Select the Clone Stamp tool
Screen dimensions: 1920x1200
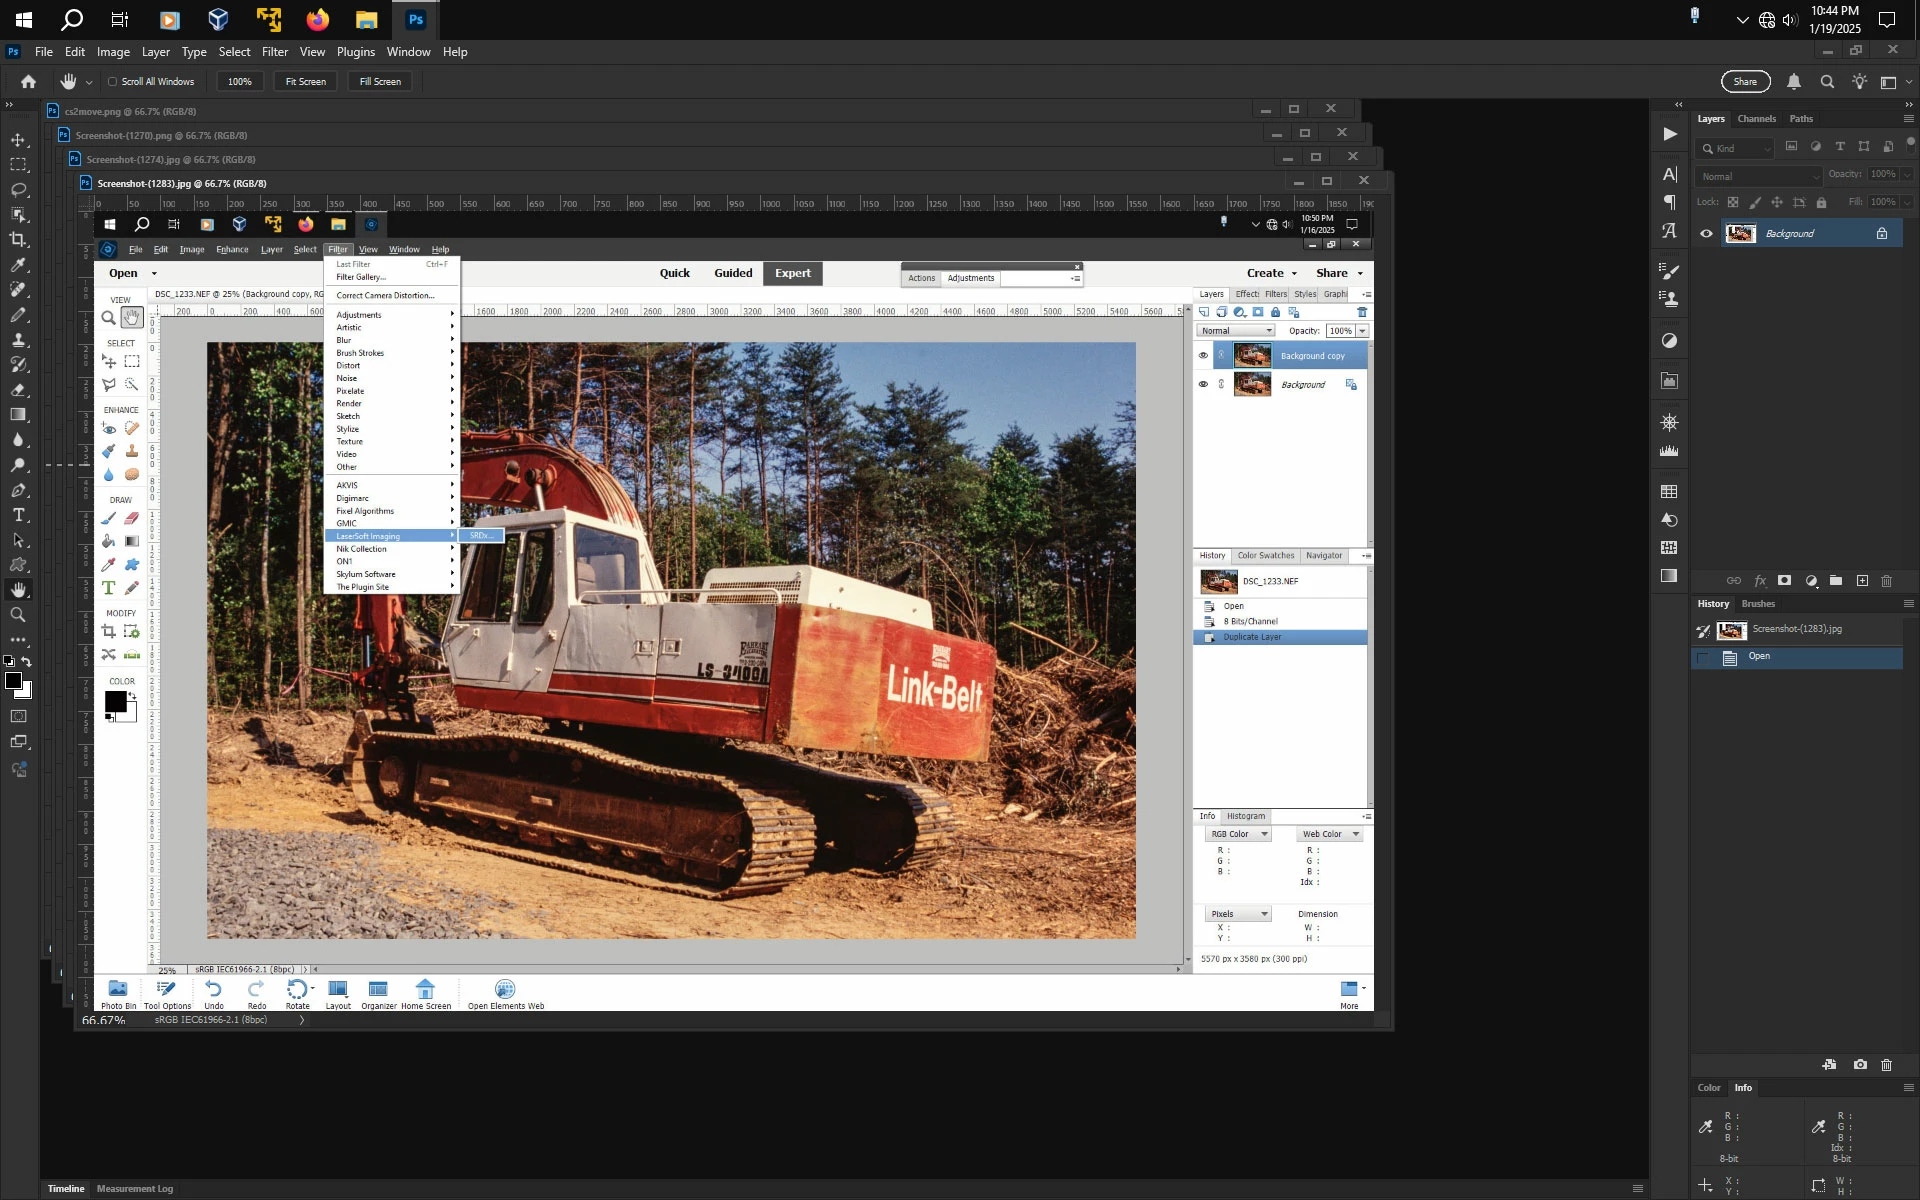[18, 340]
